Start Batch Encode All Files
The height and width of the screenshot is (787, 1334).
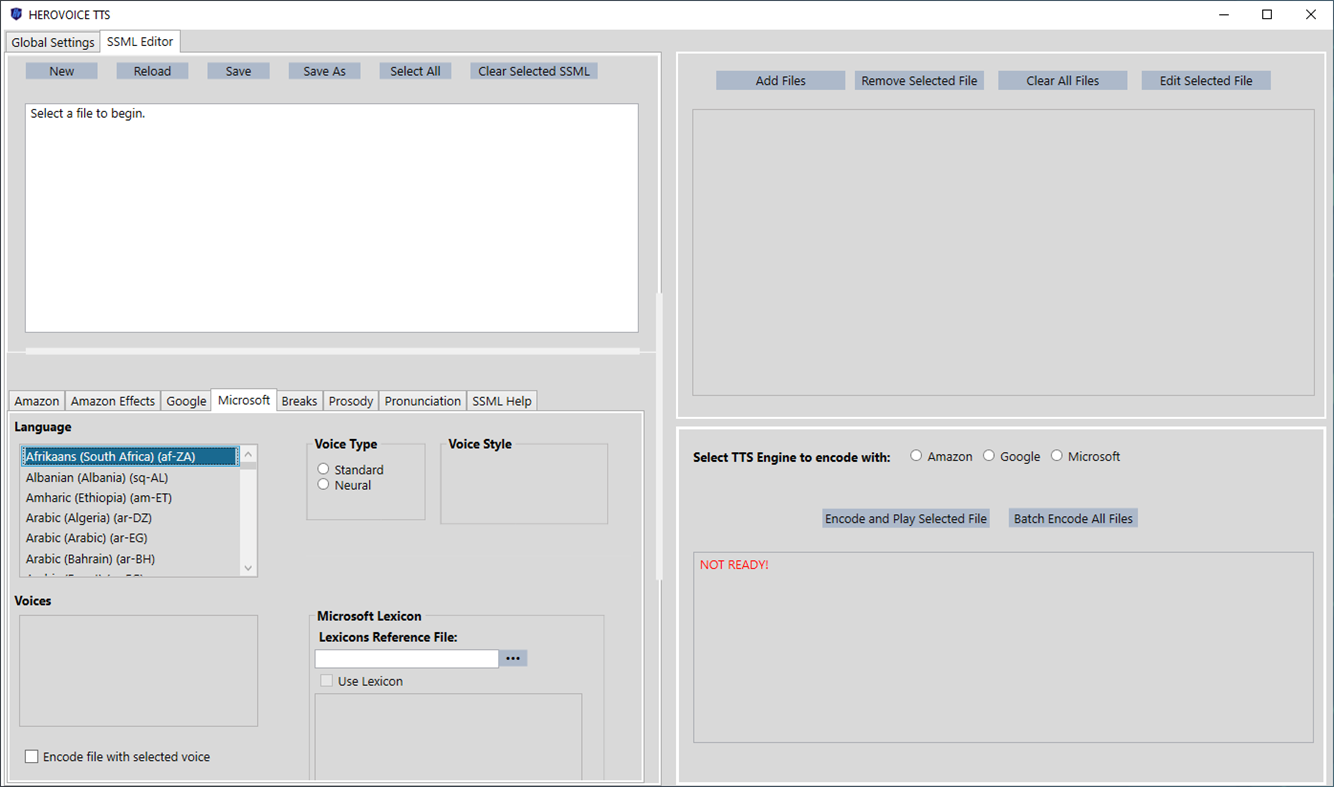pyautogui.click(x=1073, y=518)
